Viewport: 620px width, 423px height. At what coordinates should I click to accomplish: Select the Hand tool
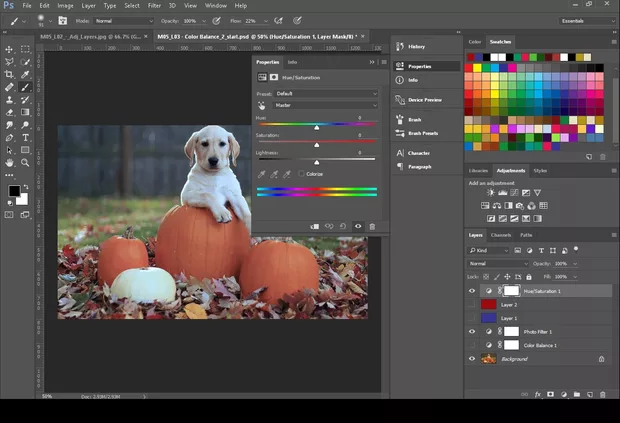[x=10, y=162]
